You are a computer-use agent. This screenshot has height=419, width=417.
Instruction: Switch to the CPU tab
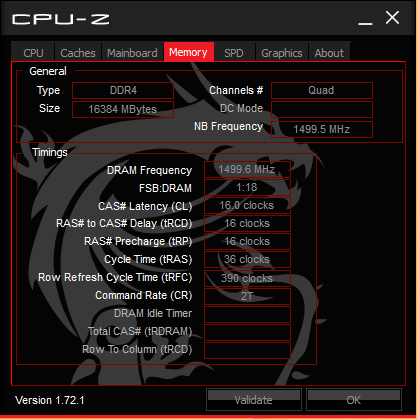[33, 53]
